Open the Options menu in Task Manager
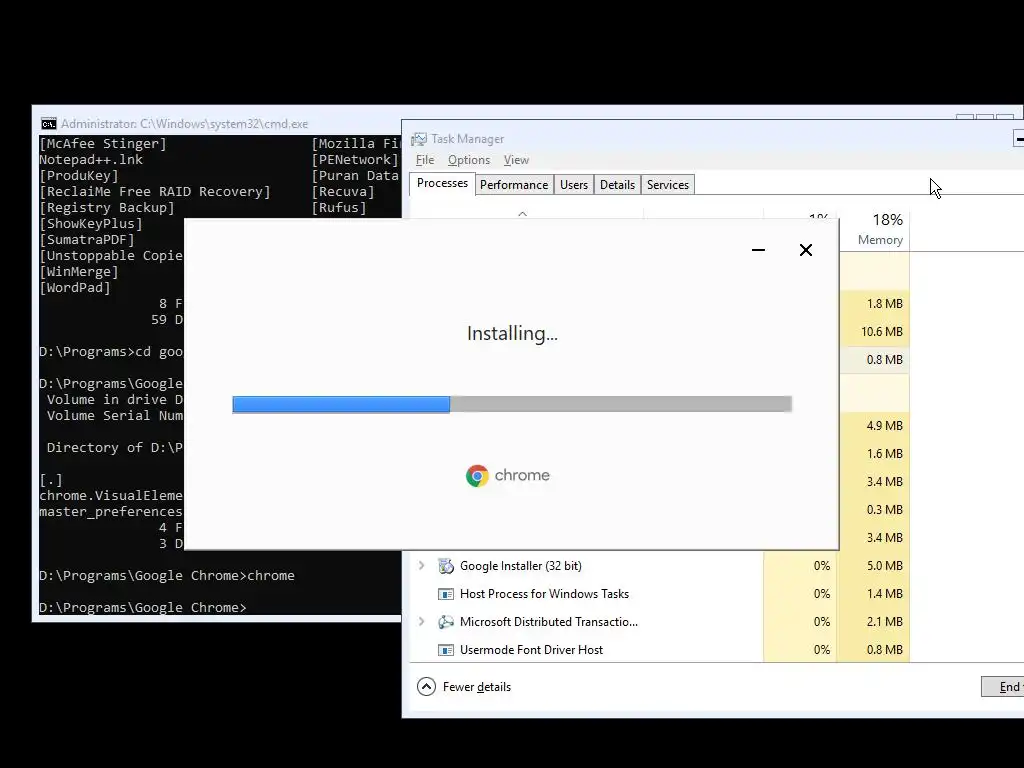Image resolution: width=1024 pixels, height=768 pixels. point(469,160)
